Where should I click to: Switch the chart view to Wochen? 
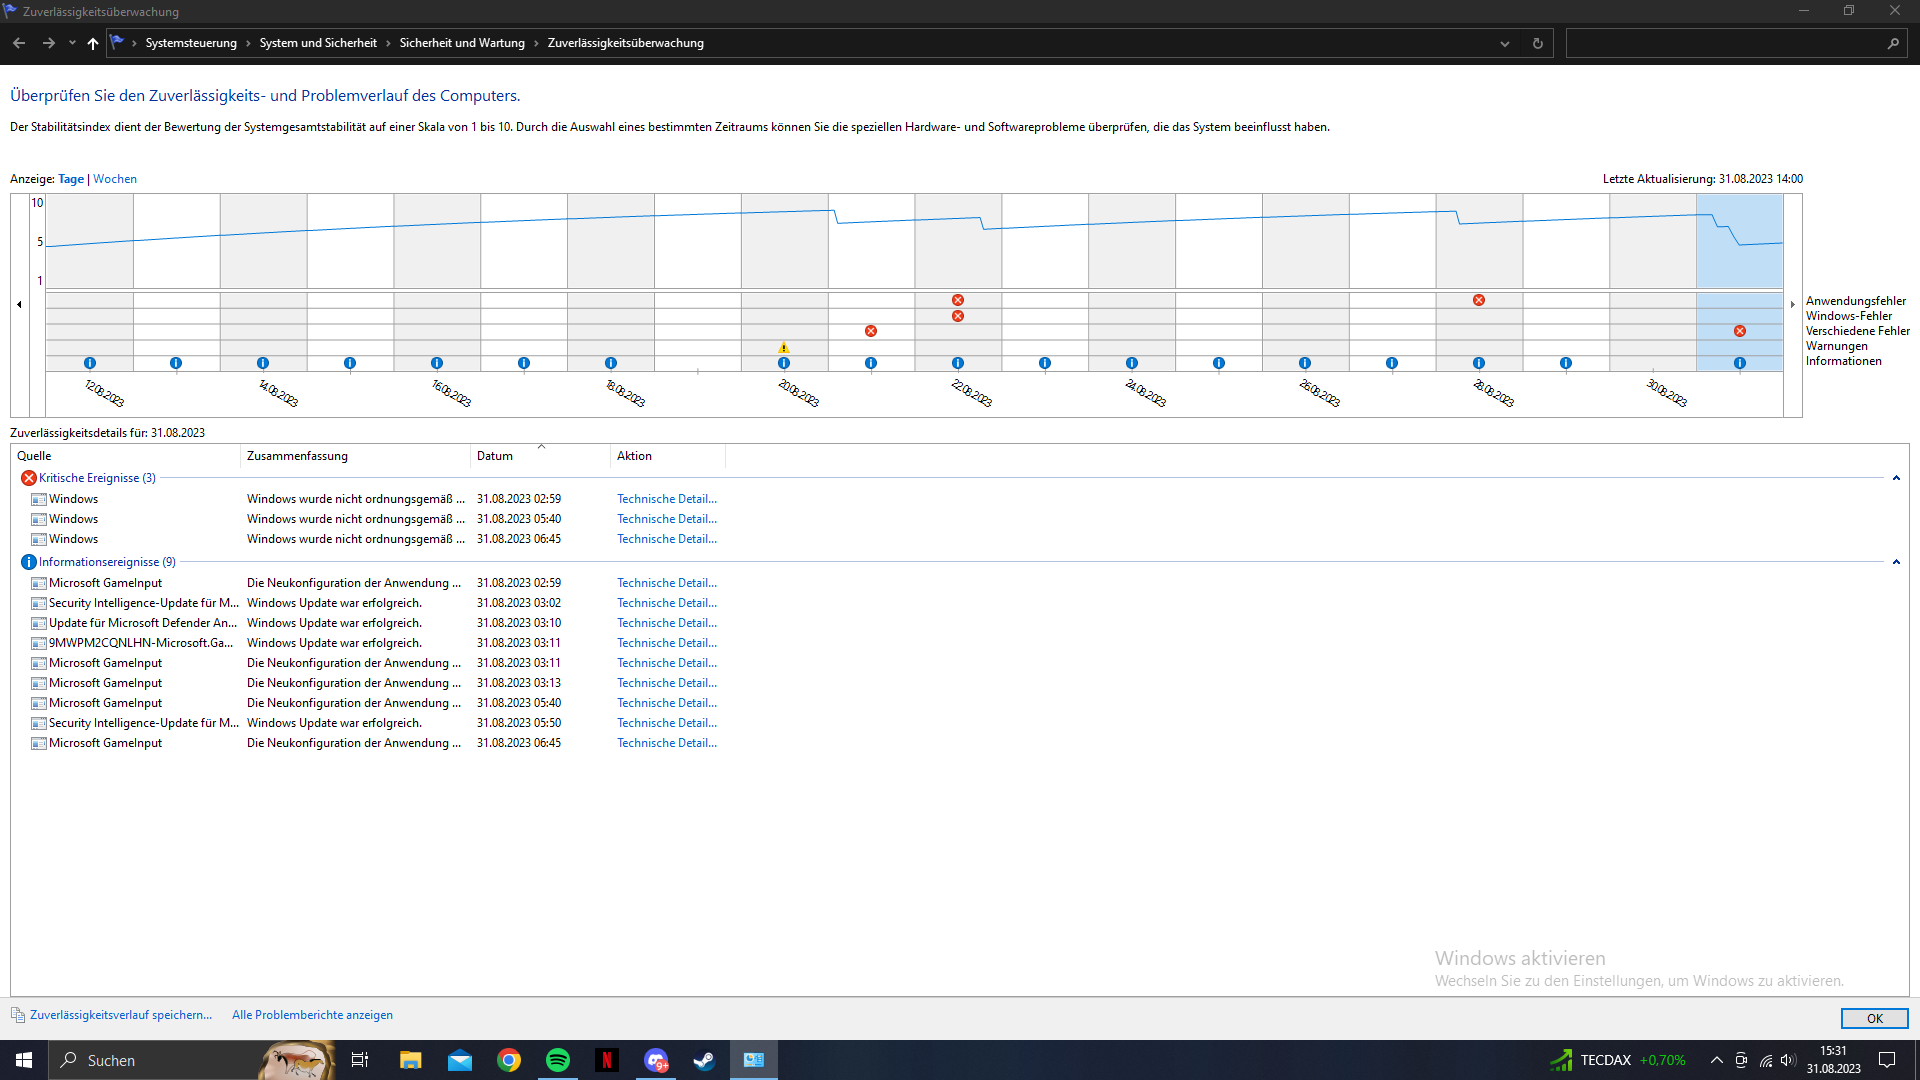(115, 179)
